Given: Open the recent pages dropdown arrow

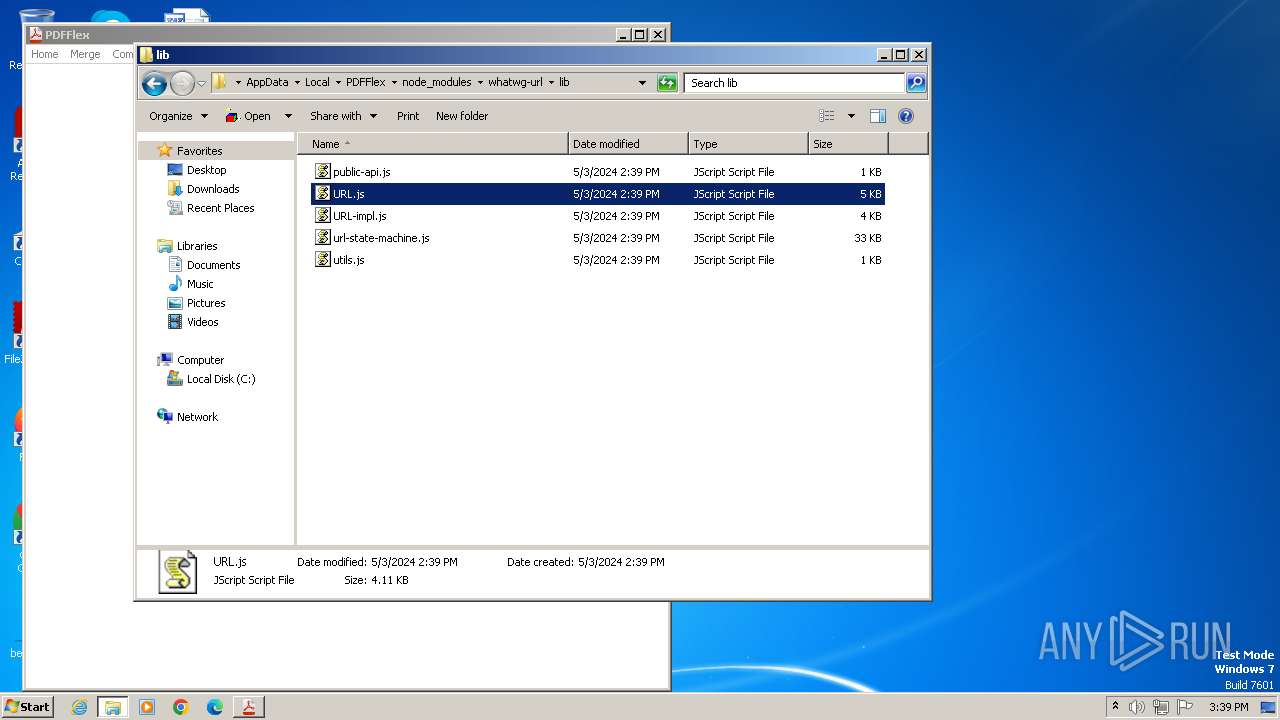Looking at the screenshot, I should coord(201,83).
